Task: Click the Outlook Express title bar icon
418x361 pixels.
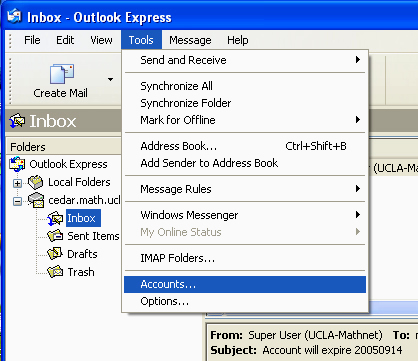Action: (x=14, y=17)
